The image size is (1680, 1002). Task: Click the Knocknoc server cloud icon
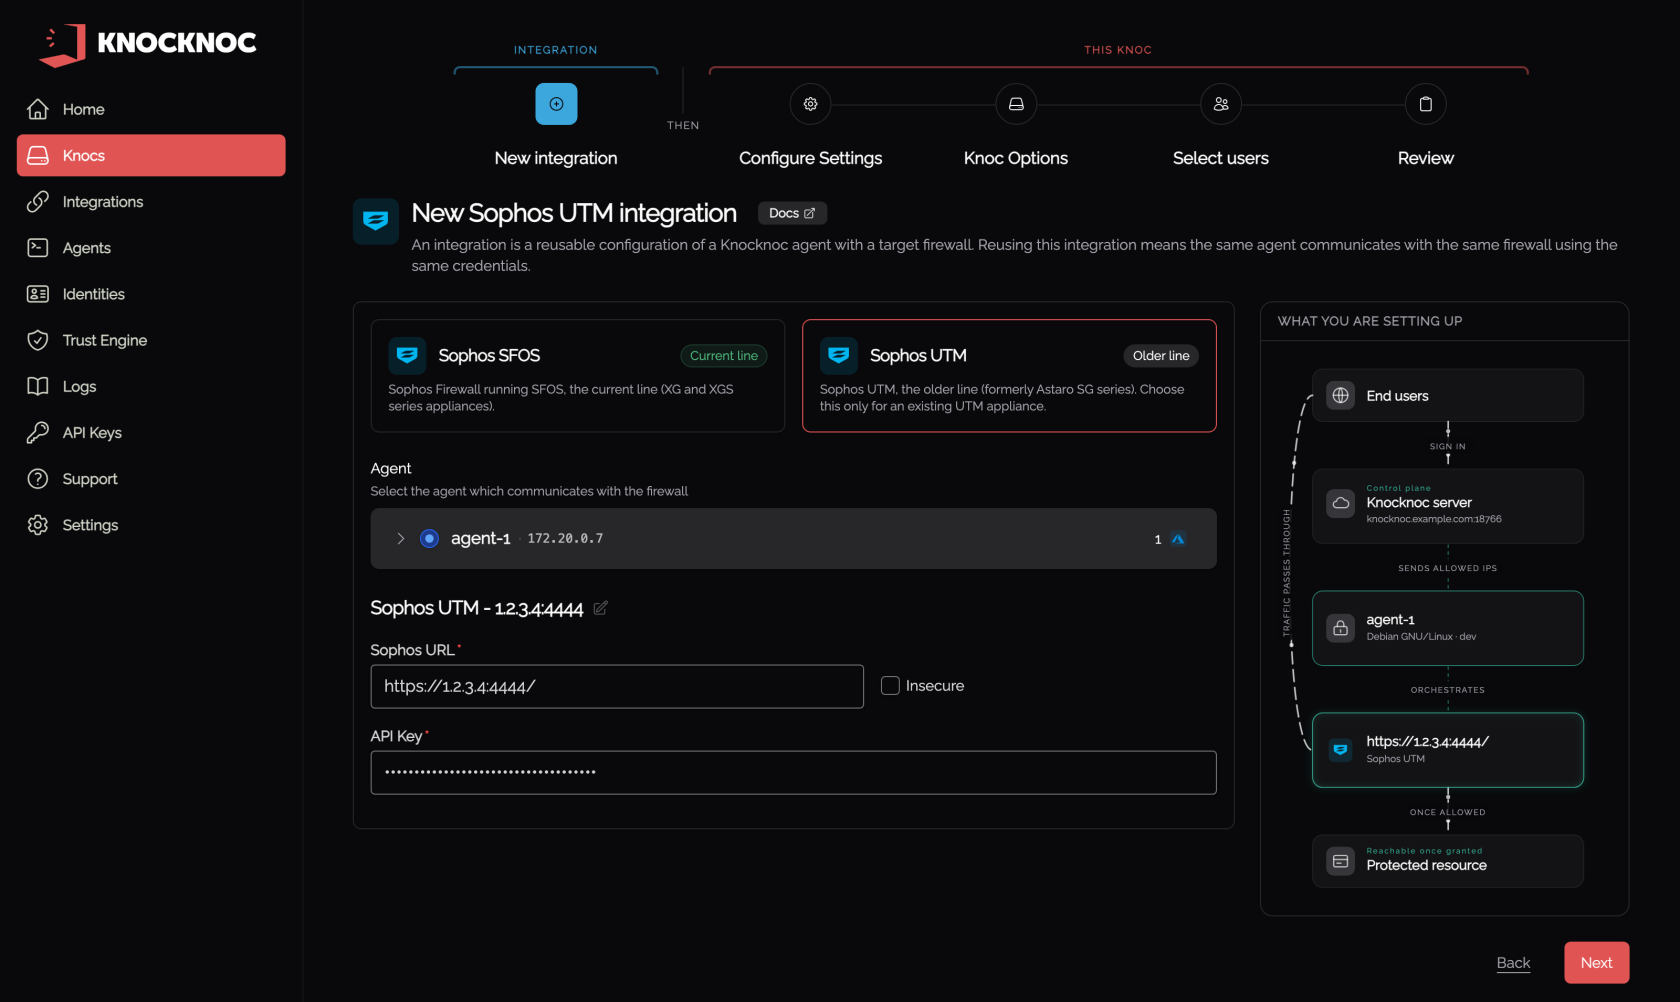(x=1341, y=503)
